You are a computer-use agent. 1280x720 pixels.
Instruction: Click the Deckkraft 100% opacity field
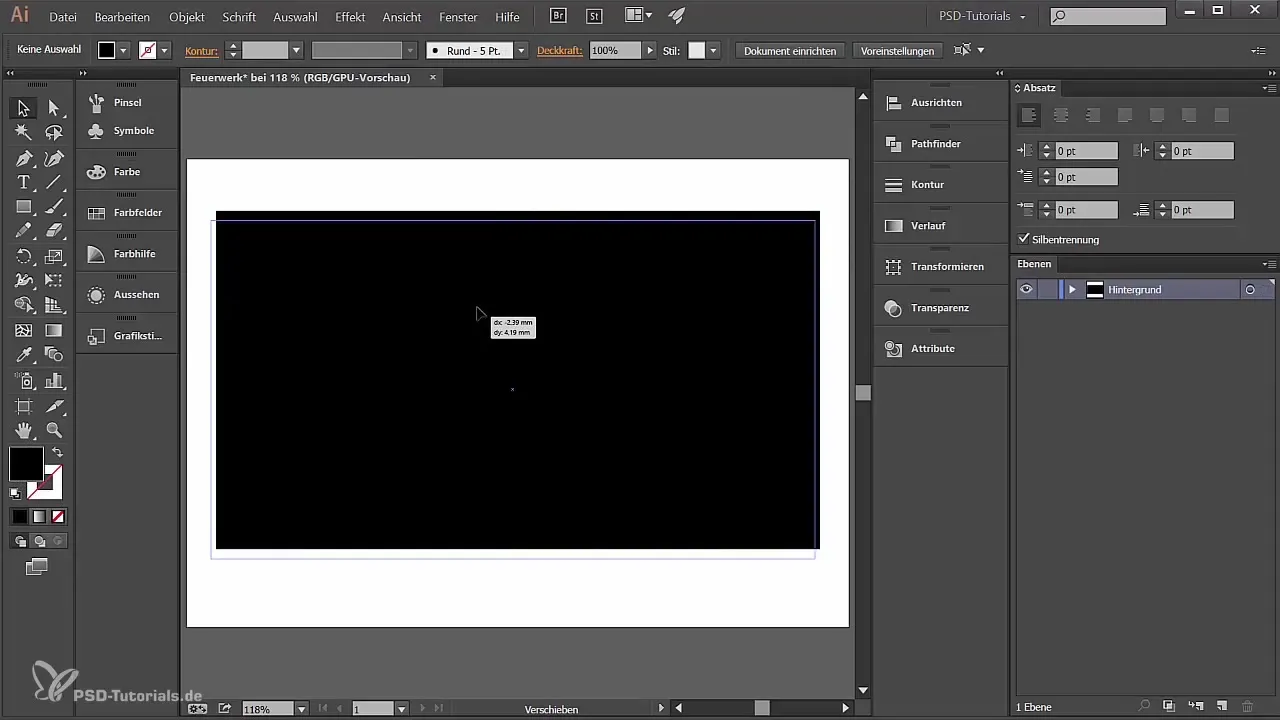point(614,50)
